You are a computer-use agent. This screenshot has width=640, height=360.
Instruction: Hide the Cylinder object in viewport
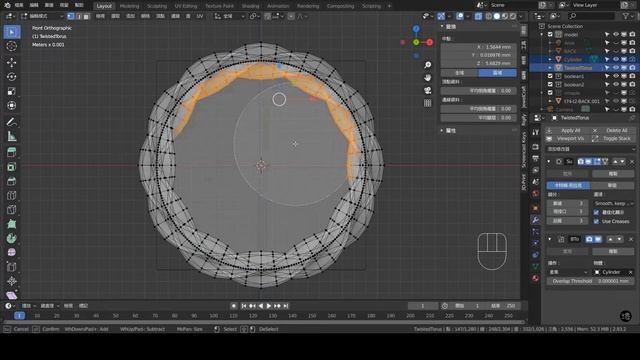616,59
